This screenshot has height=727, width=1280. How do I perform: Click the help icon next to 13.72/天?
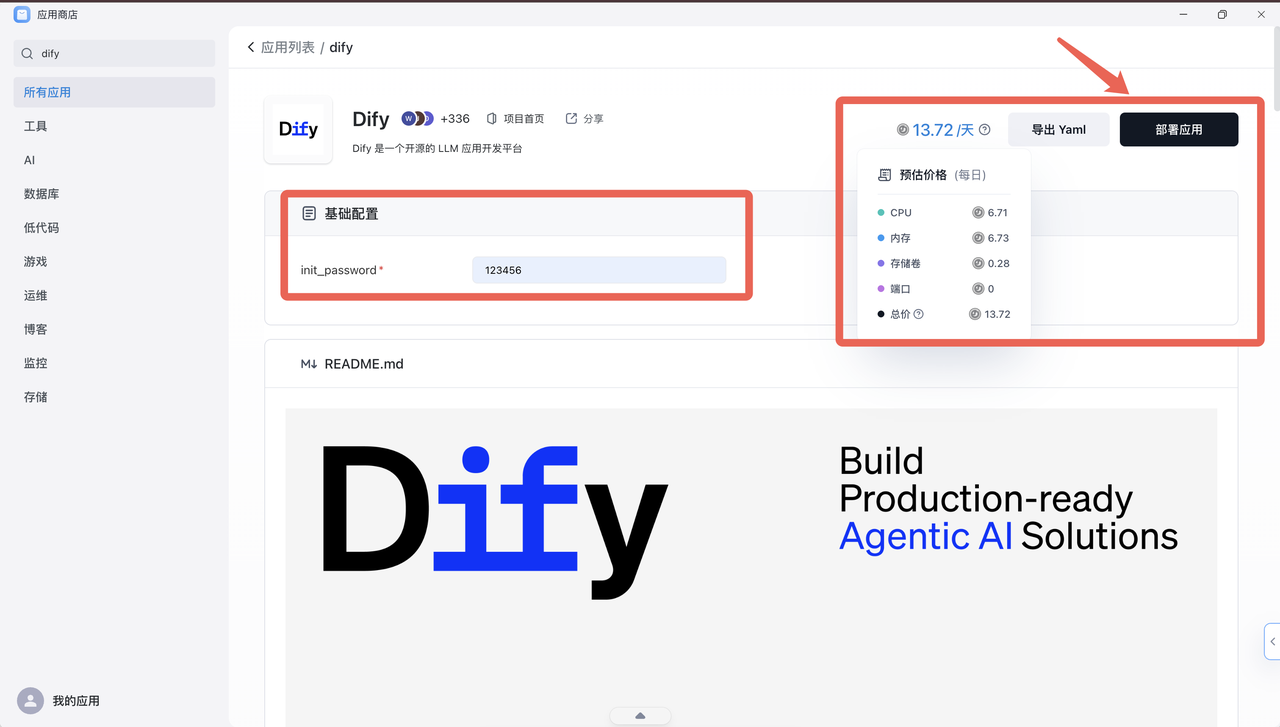click(985, 130)
